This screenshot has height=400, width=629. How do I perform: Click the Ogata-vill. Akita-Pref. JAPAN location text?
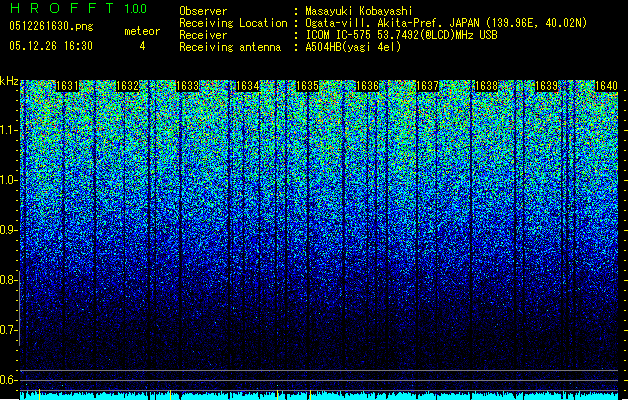[x=446, y=23]
